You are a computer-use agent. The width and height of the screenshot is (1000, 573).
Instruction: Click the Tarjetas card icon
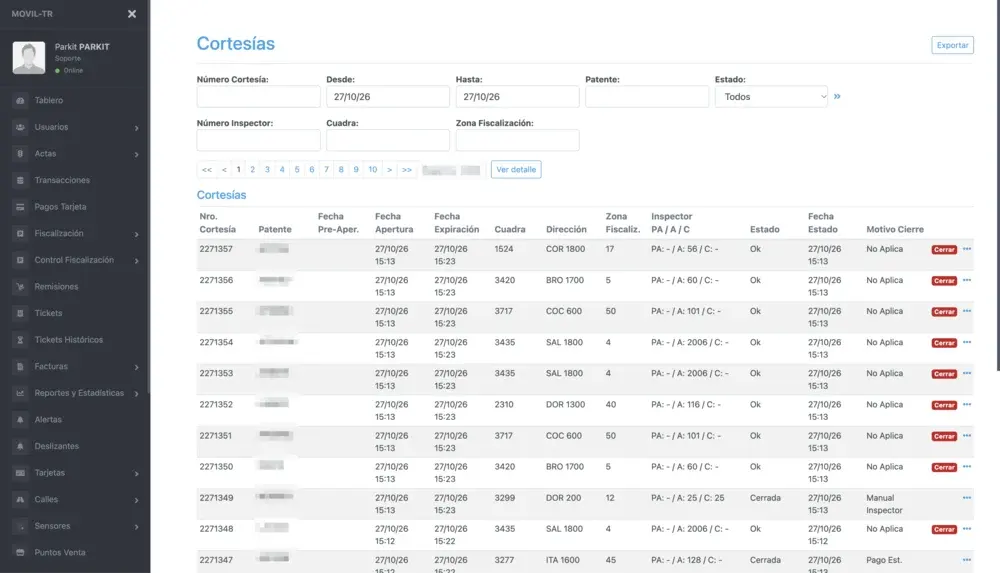pos(20,473)
